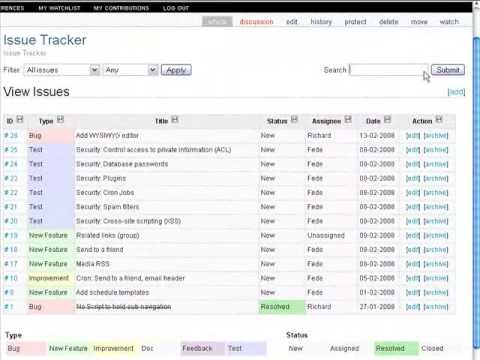Image resolution: width=480 pixels, height=360 pixels.
Task: Archive the Add WYSIWYG editor issue
Action: coord(436,136)
